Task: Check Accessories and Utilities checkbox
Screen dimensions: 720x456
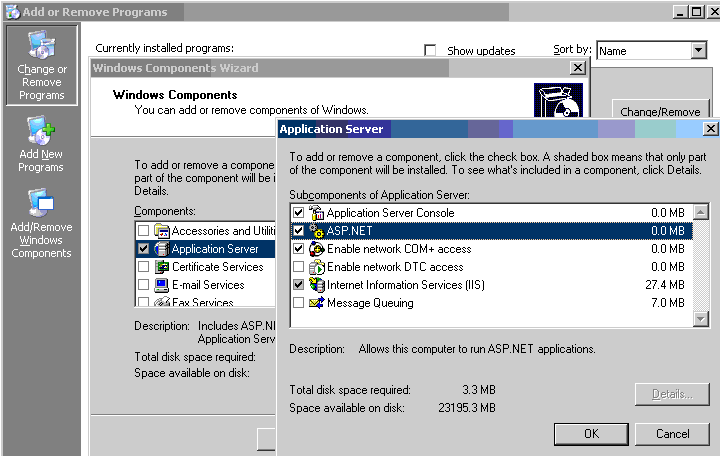Action: pyautogui.click(x=144, y=231)
